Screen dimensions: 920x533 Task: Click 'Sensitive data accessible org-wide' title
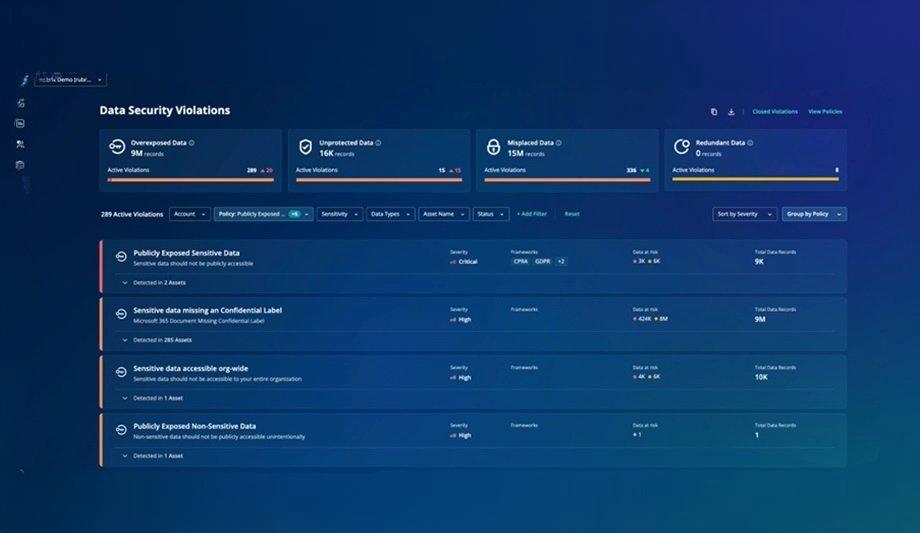point(191,369)
